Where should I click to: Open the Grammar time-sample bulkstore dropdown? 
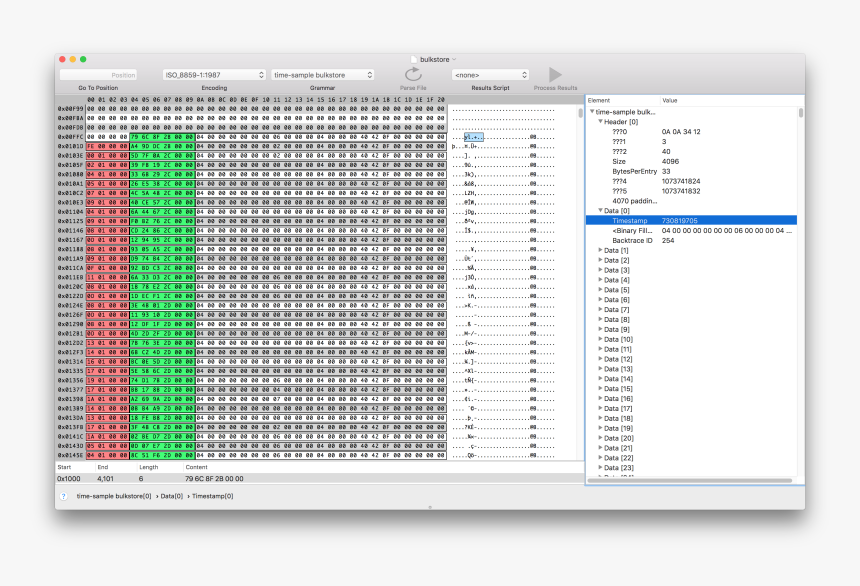323,75
